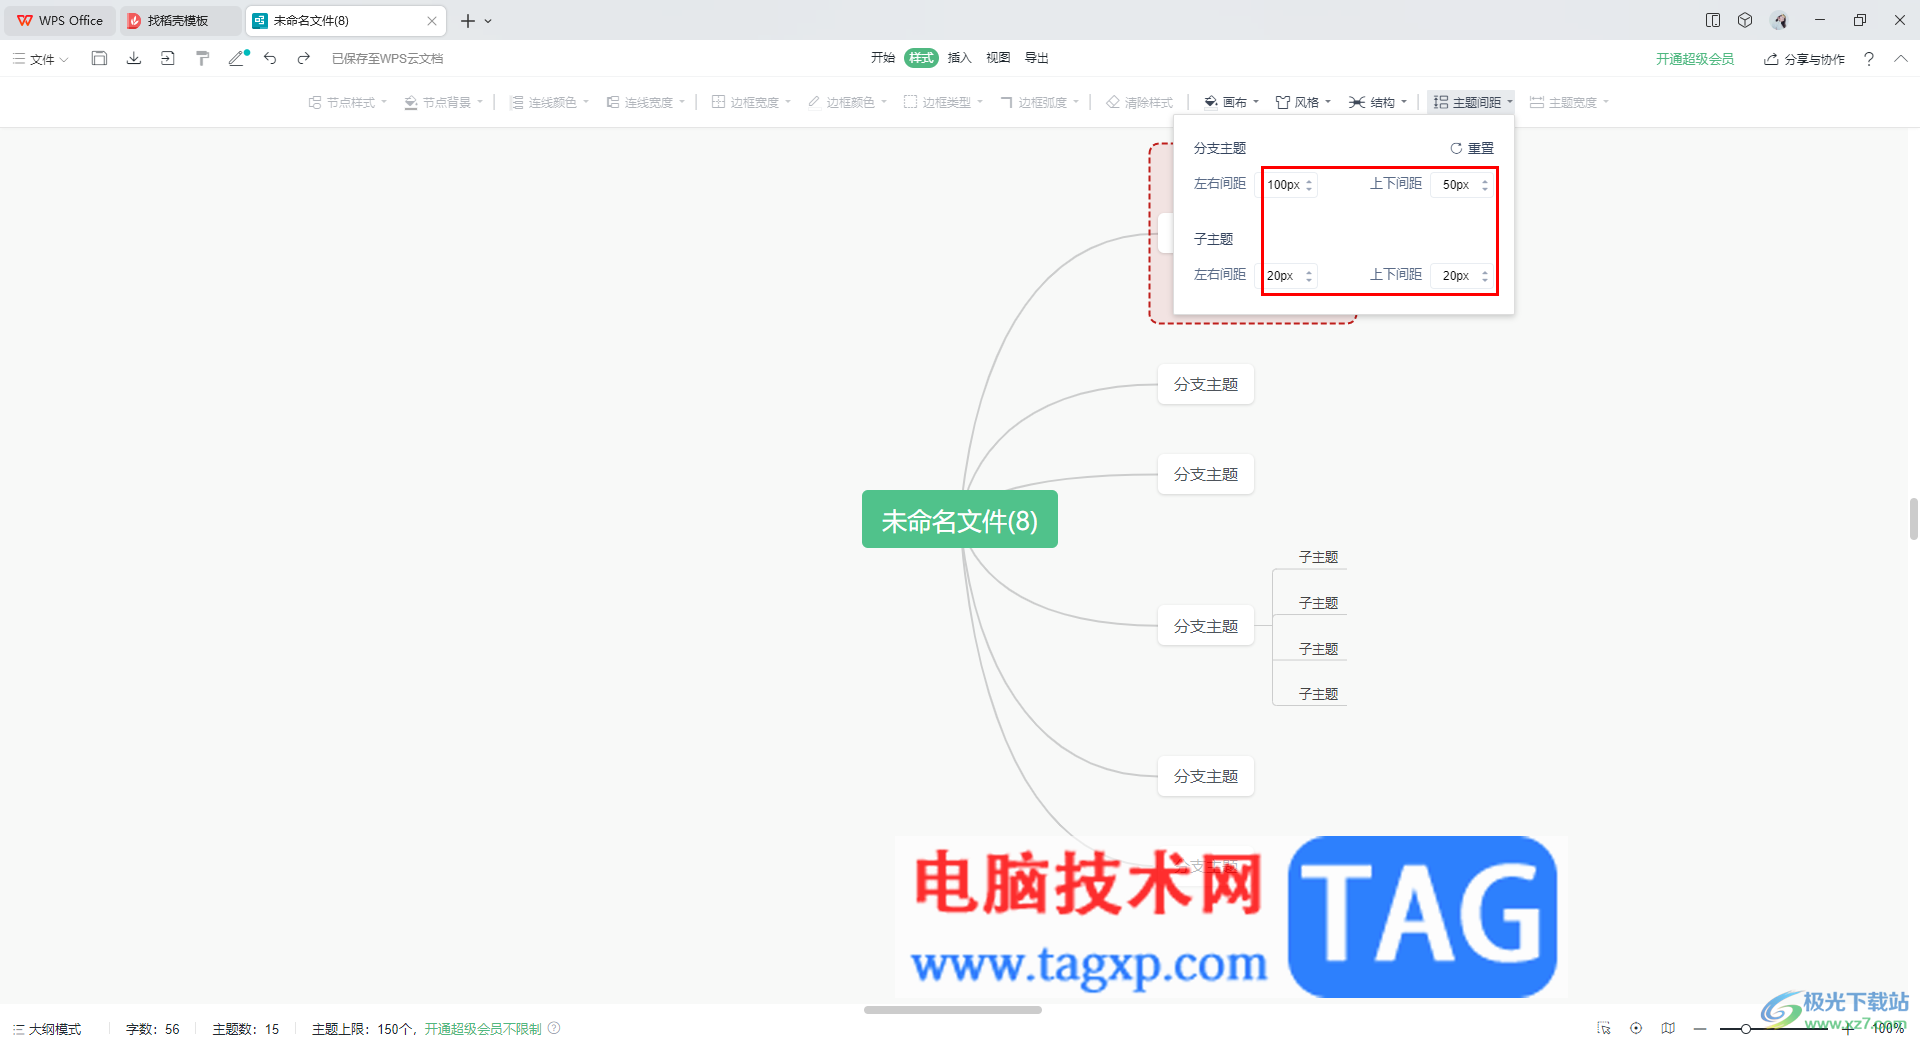Viewport: 1920px width, 1040px height.
Task: Select the bottommost 子主题 node
Action: pos(1318,694)
